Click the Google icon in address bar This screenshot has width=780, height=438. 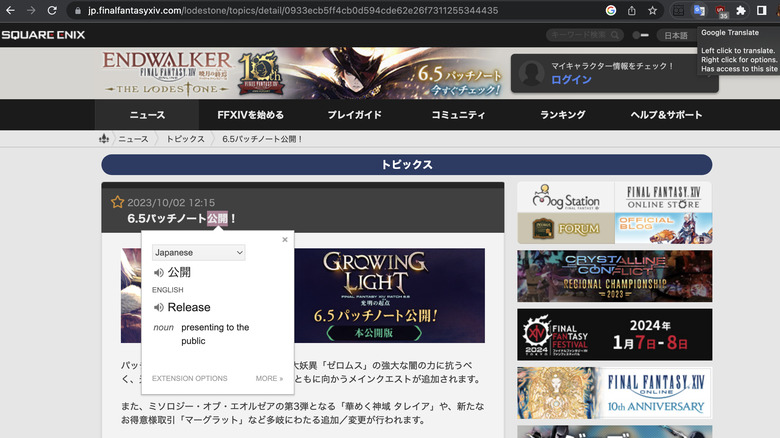coord(611,10)
